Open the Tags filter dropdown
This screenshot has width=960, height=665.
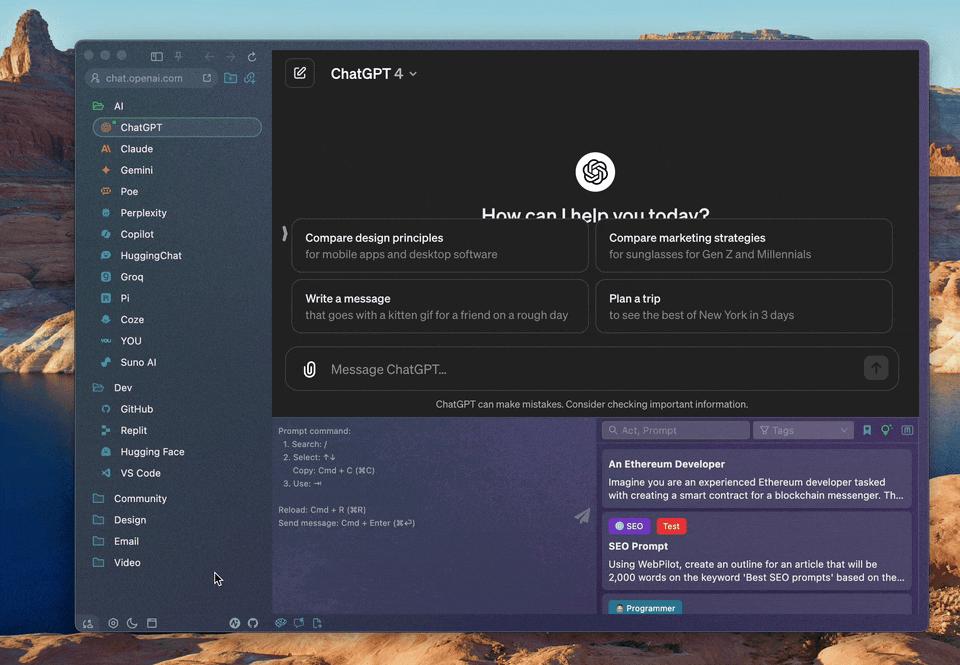pos(803,430)
